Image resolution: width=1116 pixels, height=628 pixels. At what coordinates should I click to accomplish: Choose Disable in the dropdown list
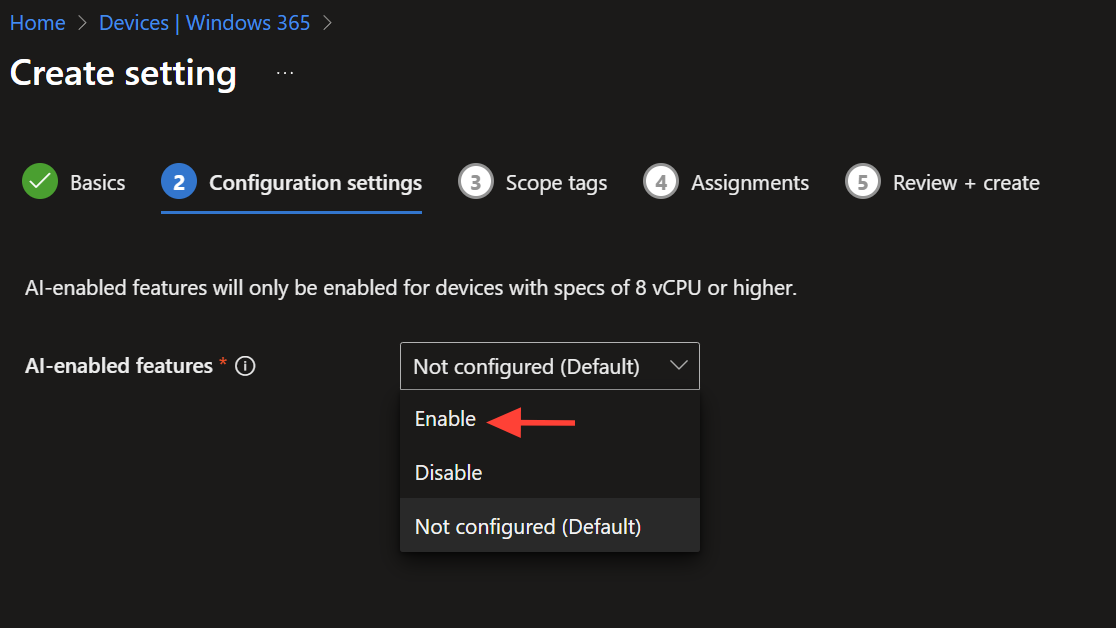pyautogui.click(x=448, y=473)
